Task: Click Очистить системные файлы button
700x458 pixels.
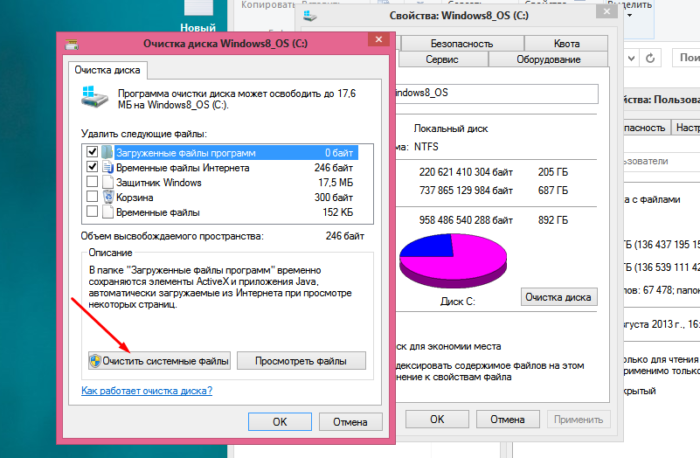Action: click(159, 361)
